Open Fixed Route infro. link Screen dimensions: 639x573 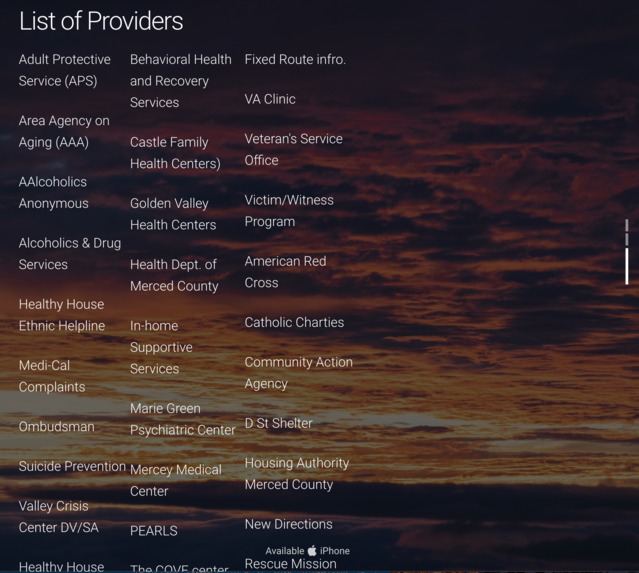(295, 60)
